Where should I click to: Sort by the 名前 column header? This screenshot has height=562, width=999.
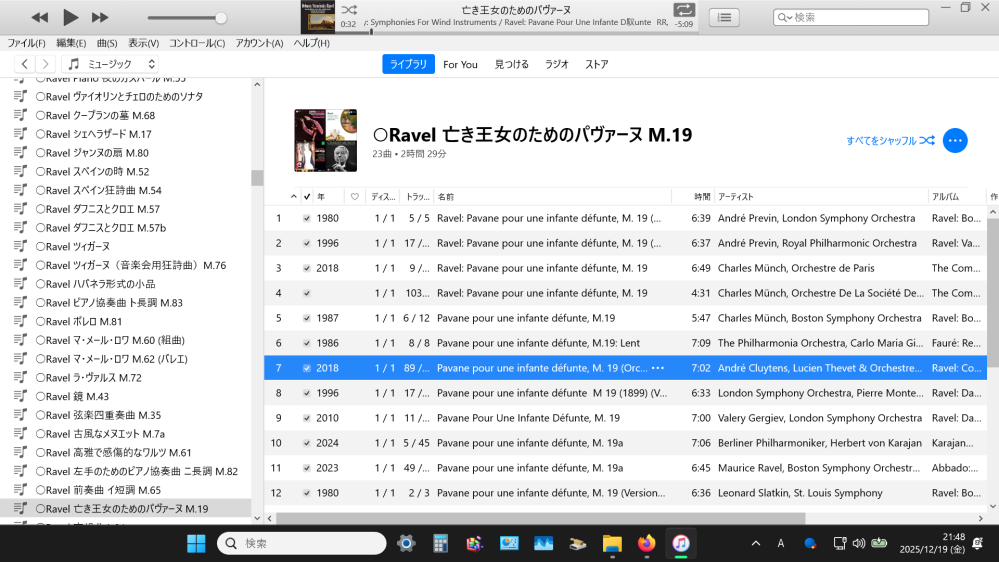pos(552,197)
